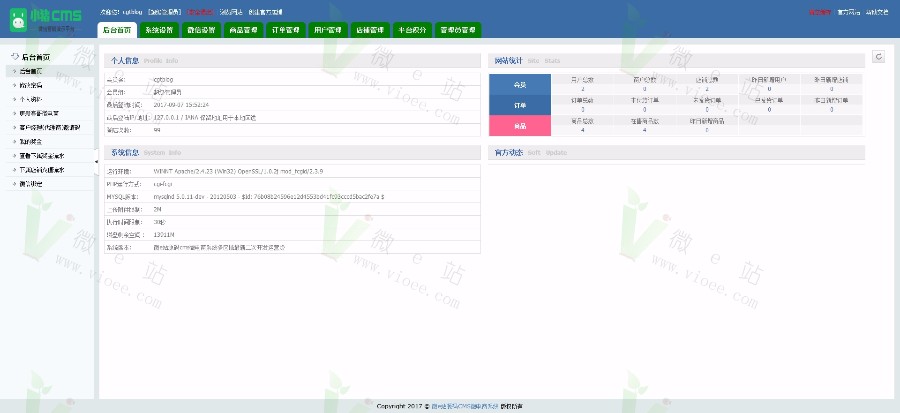900x413 pixels.
Task: Click the green pig CMS logo
Action: tap(45, 20)
